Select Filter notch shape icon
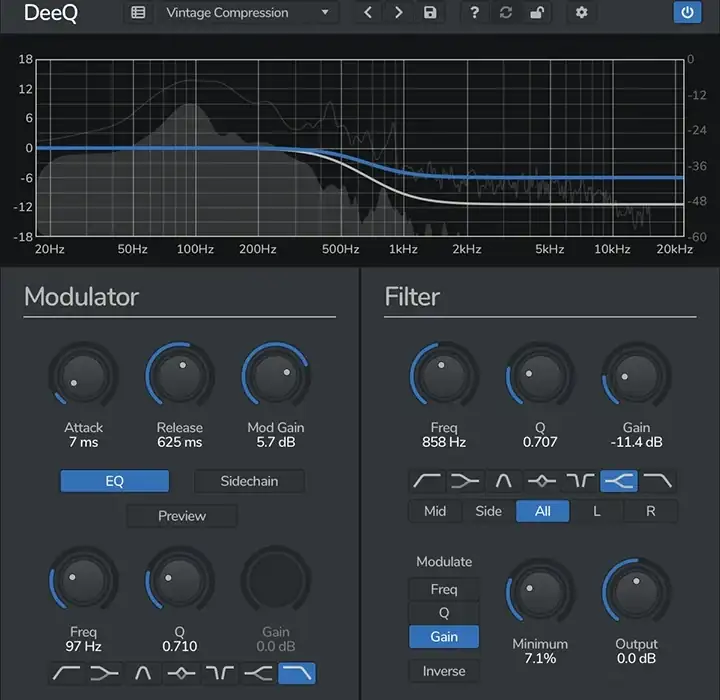The width and height of the screenshot is (720, 700). (580, 481)
